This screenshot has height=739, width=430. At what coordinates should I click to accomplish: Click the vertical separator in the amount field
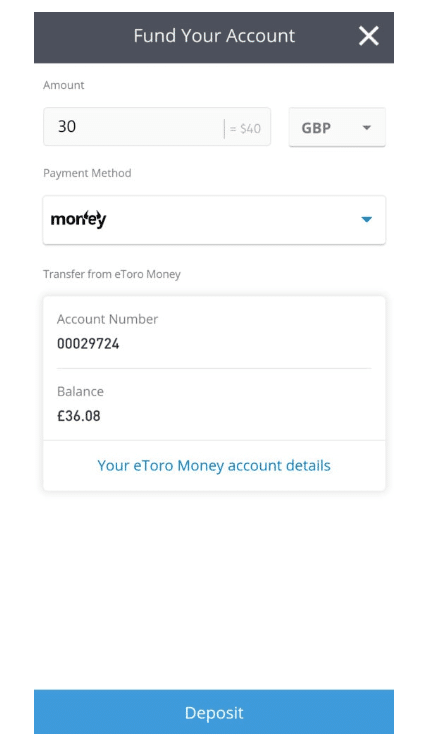[x=224, y=129]
